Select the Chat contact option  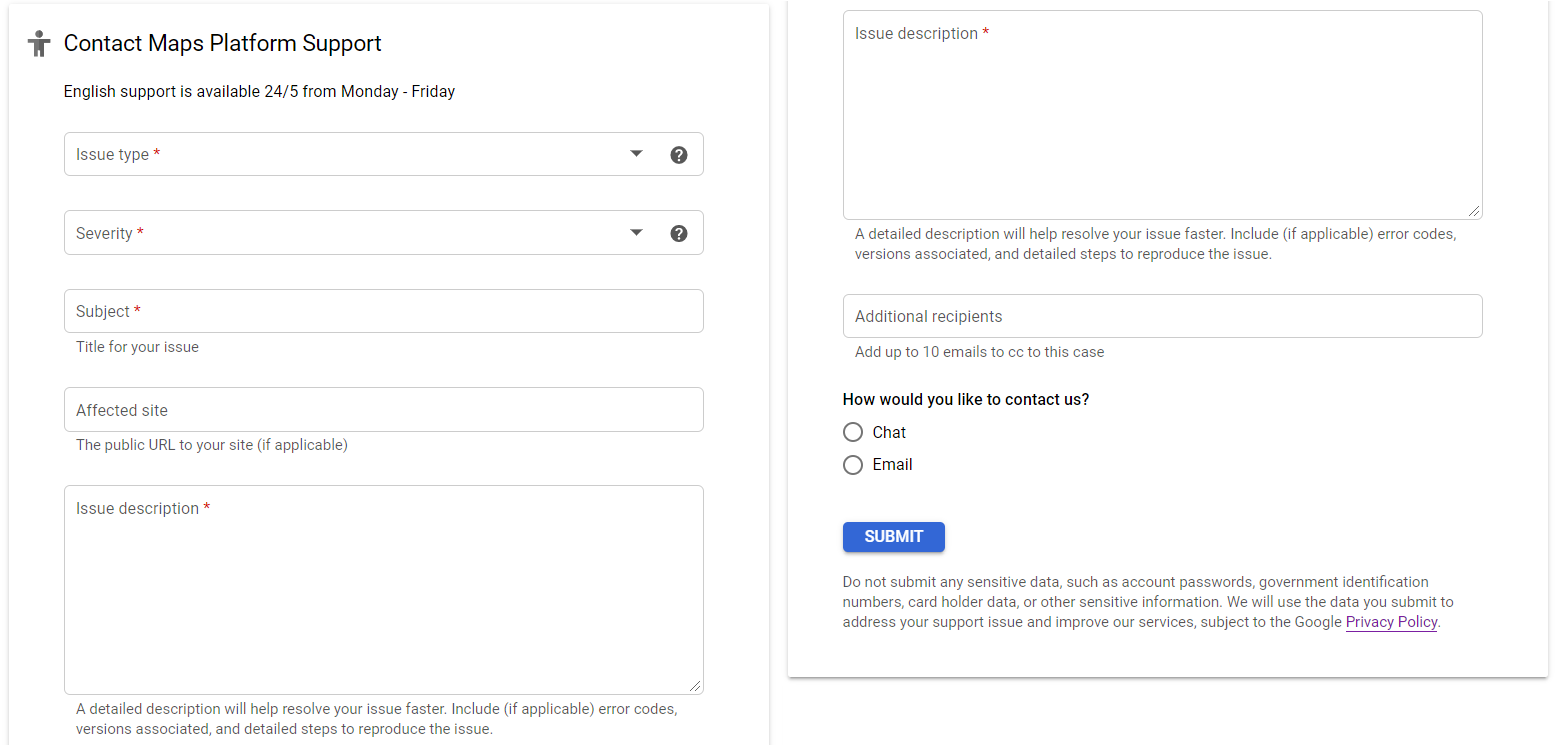(x=853, y=432)
